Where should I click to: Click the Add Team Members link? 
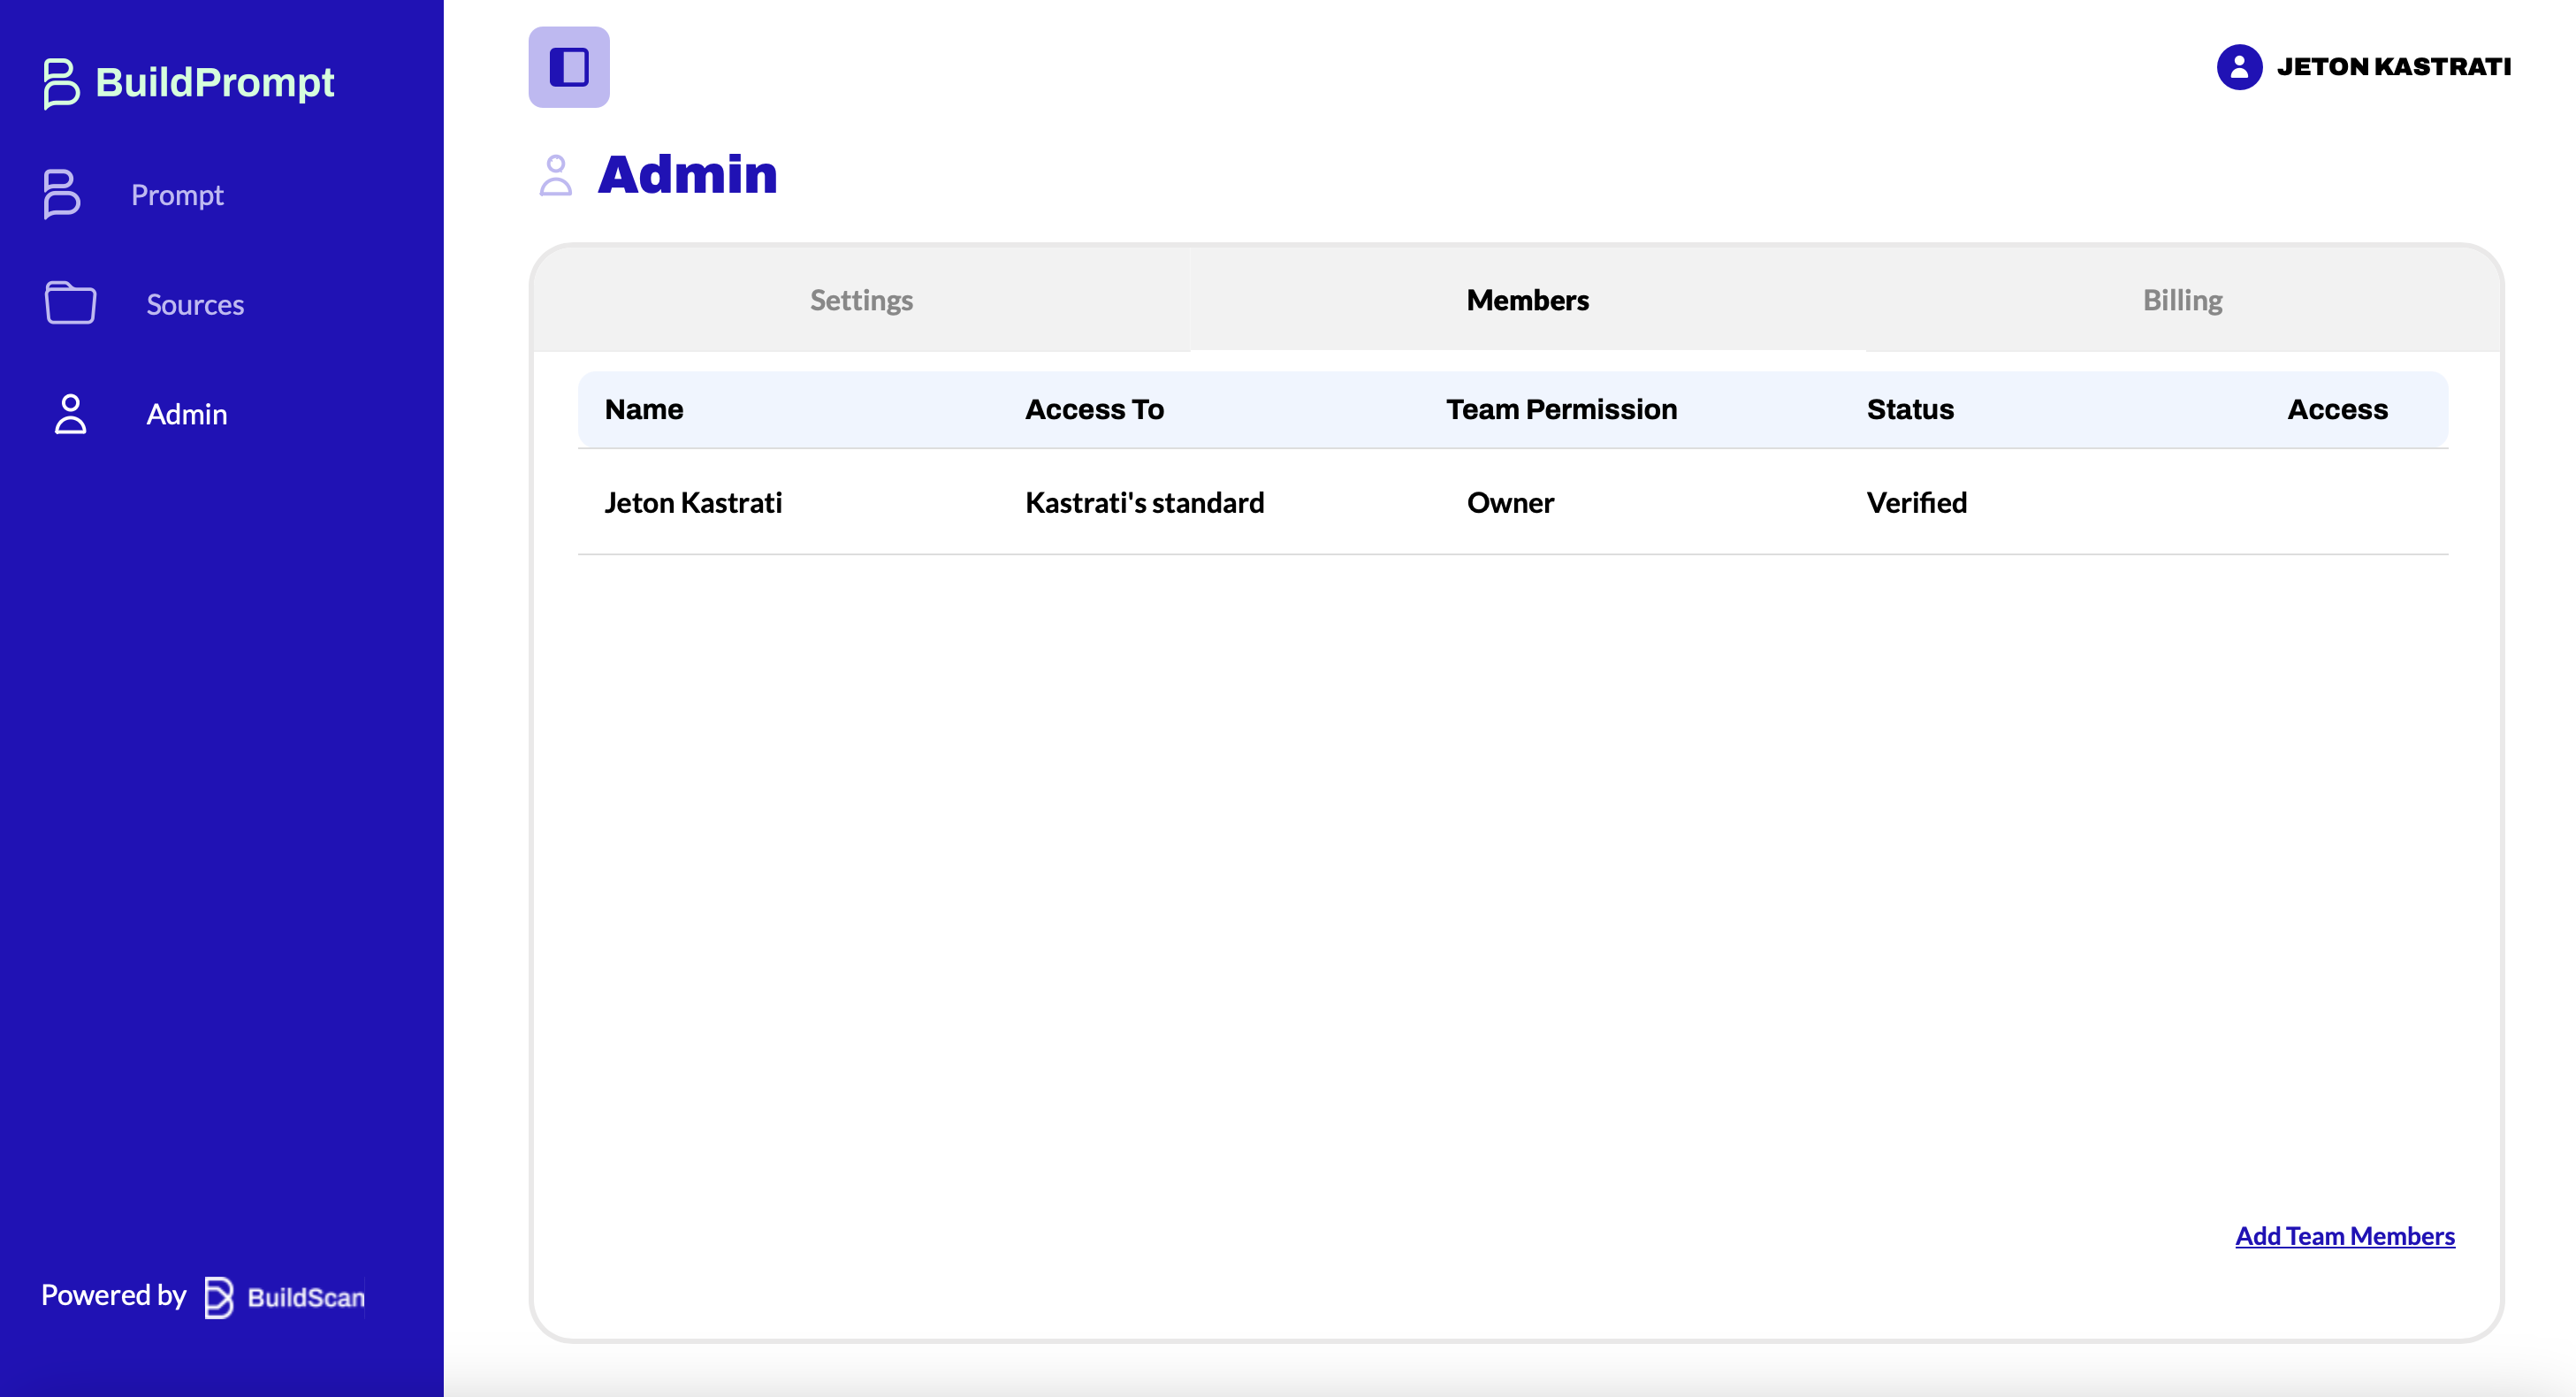(2344, 1236)
